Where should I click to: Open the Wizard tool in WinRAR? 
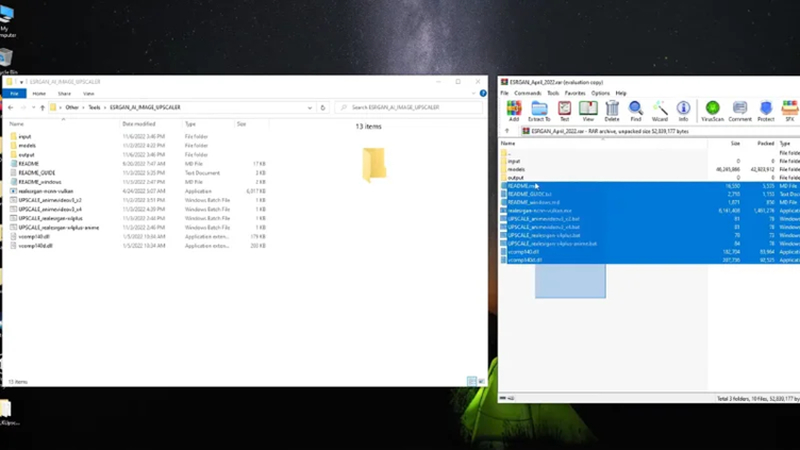coord(659,111)
